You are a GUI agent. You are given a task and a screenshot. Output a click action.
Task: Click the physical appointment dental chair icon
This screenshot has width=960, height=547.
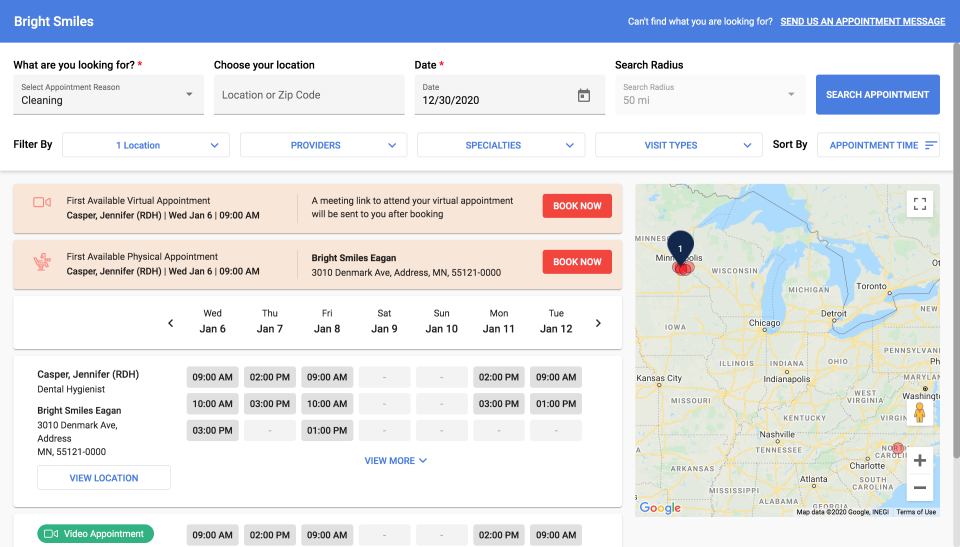point(42,263)
